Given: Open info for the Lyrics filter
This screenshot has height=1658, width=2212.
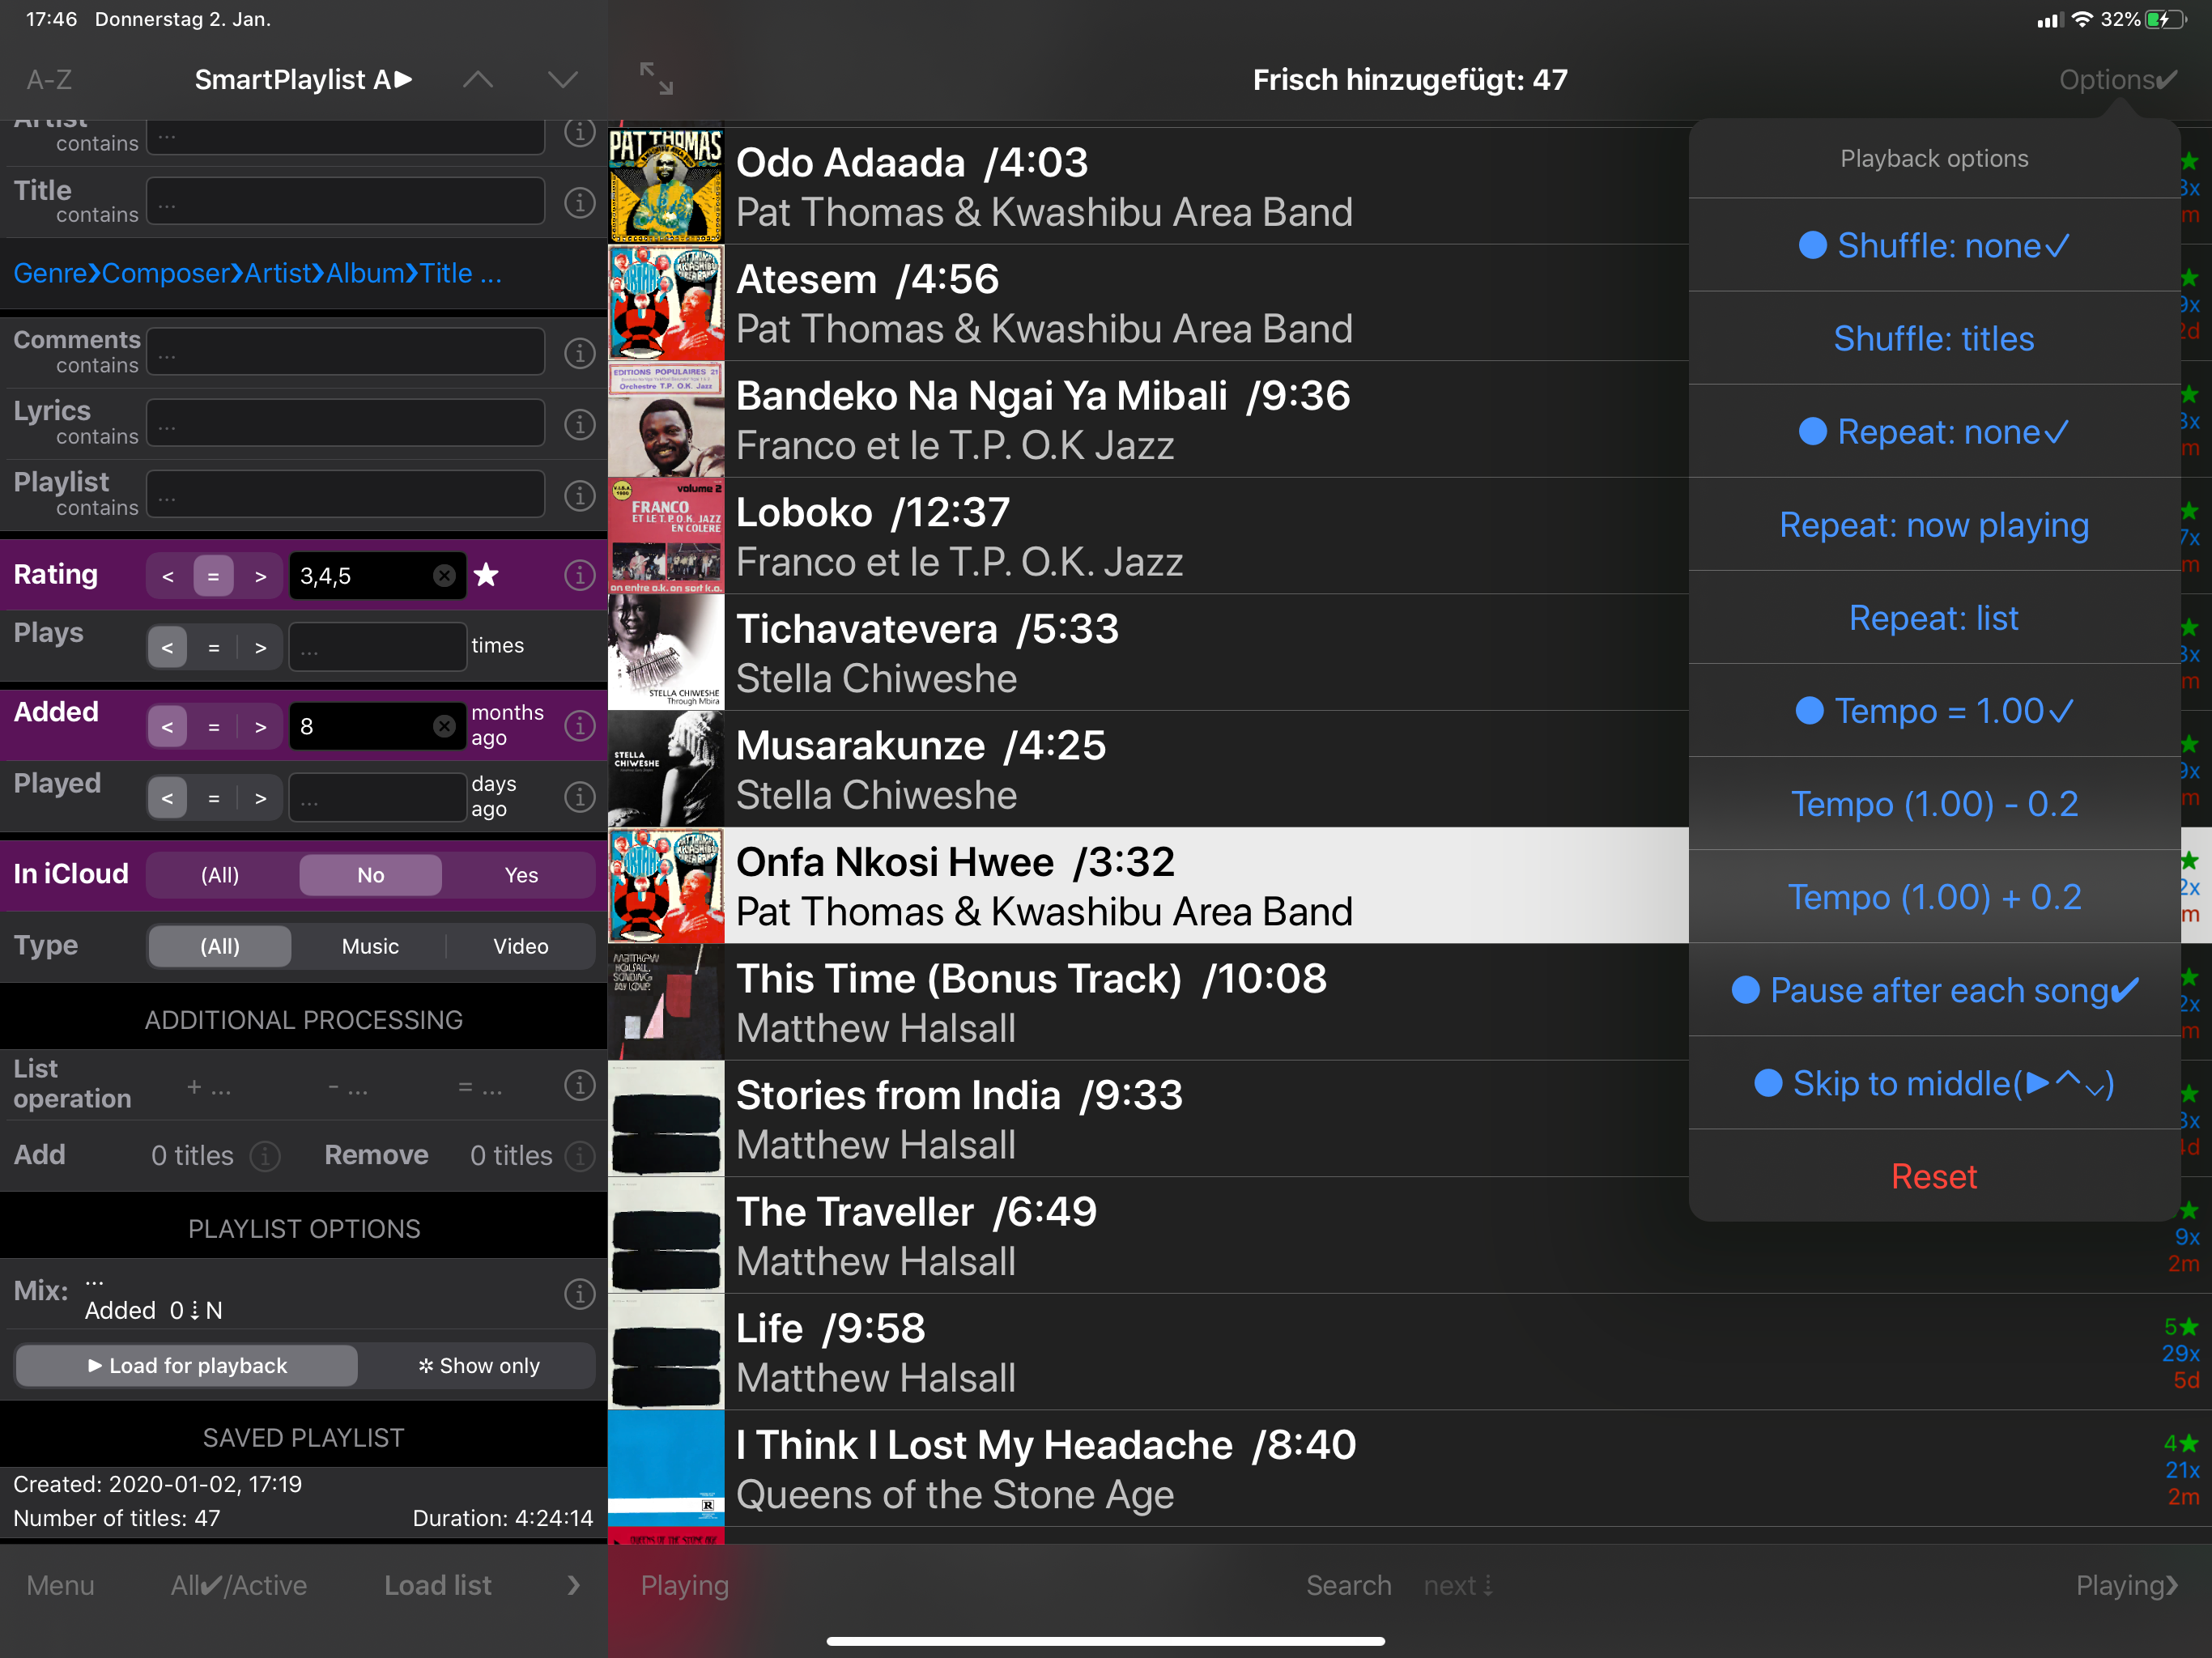Looking at the screenshot, I should (x=580, y=424).
